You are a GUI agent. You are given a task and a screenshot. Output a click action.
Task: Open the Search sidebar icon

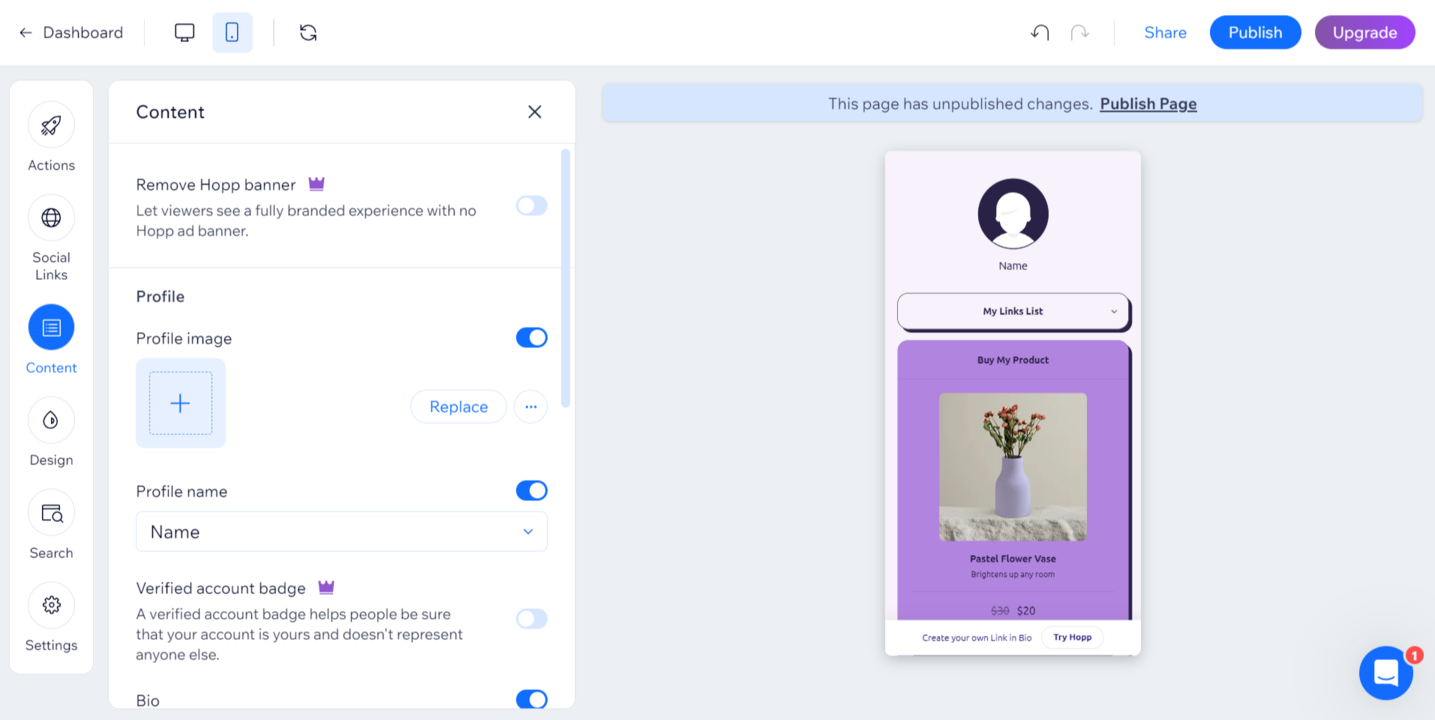tap(51, 513)
